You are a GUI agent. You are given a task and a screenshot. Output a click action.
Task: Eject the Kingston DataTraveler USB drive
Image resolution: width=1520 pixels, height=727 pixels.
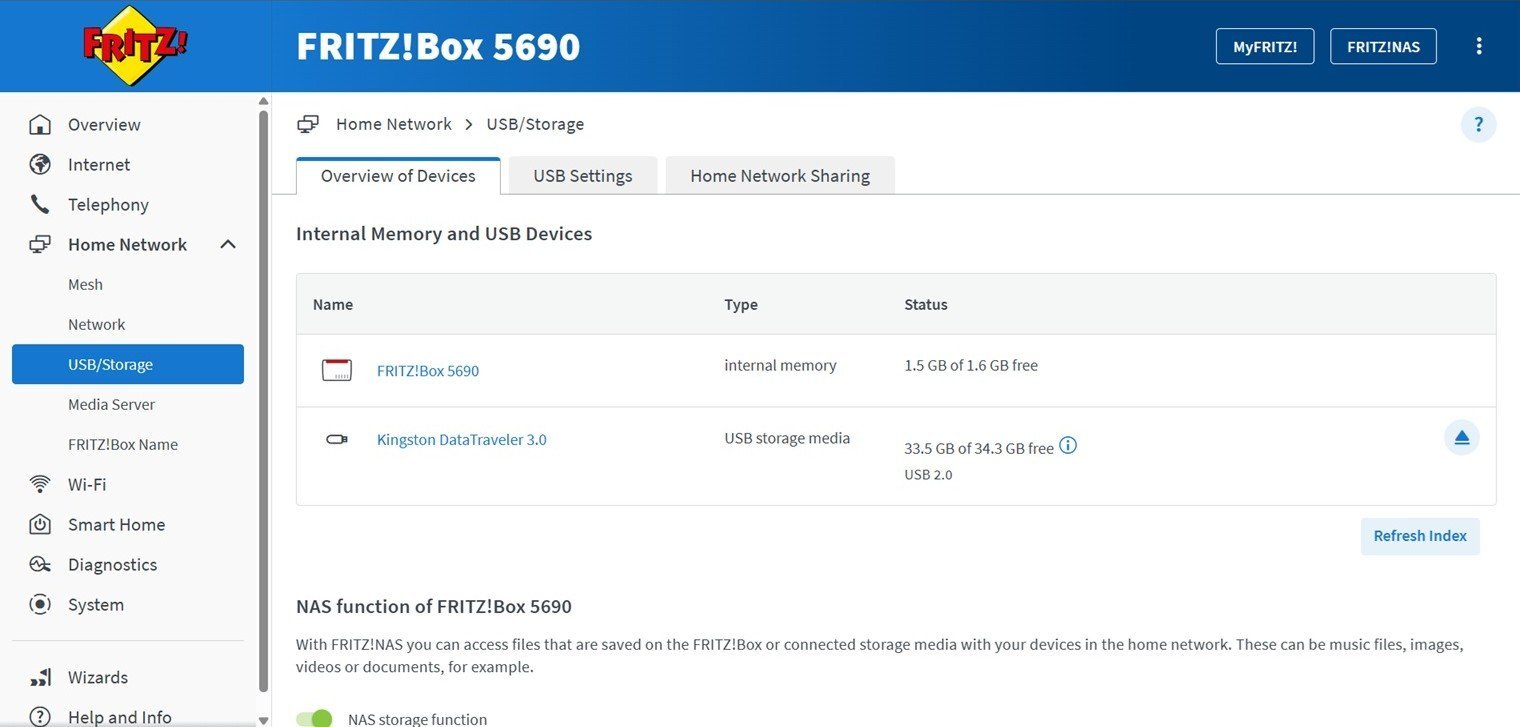[x=1461, y=438]
